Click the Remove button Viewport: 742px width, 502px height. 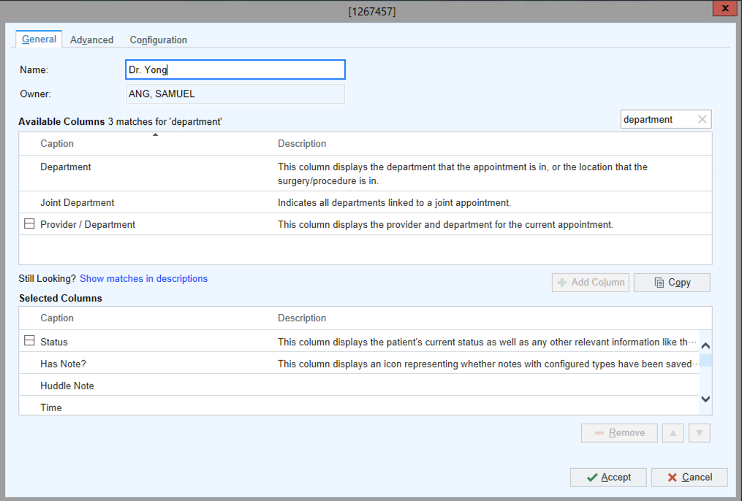click(x=619, y=433)
